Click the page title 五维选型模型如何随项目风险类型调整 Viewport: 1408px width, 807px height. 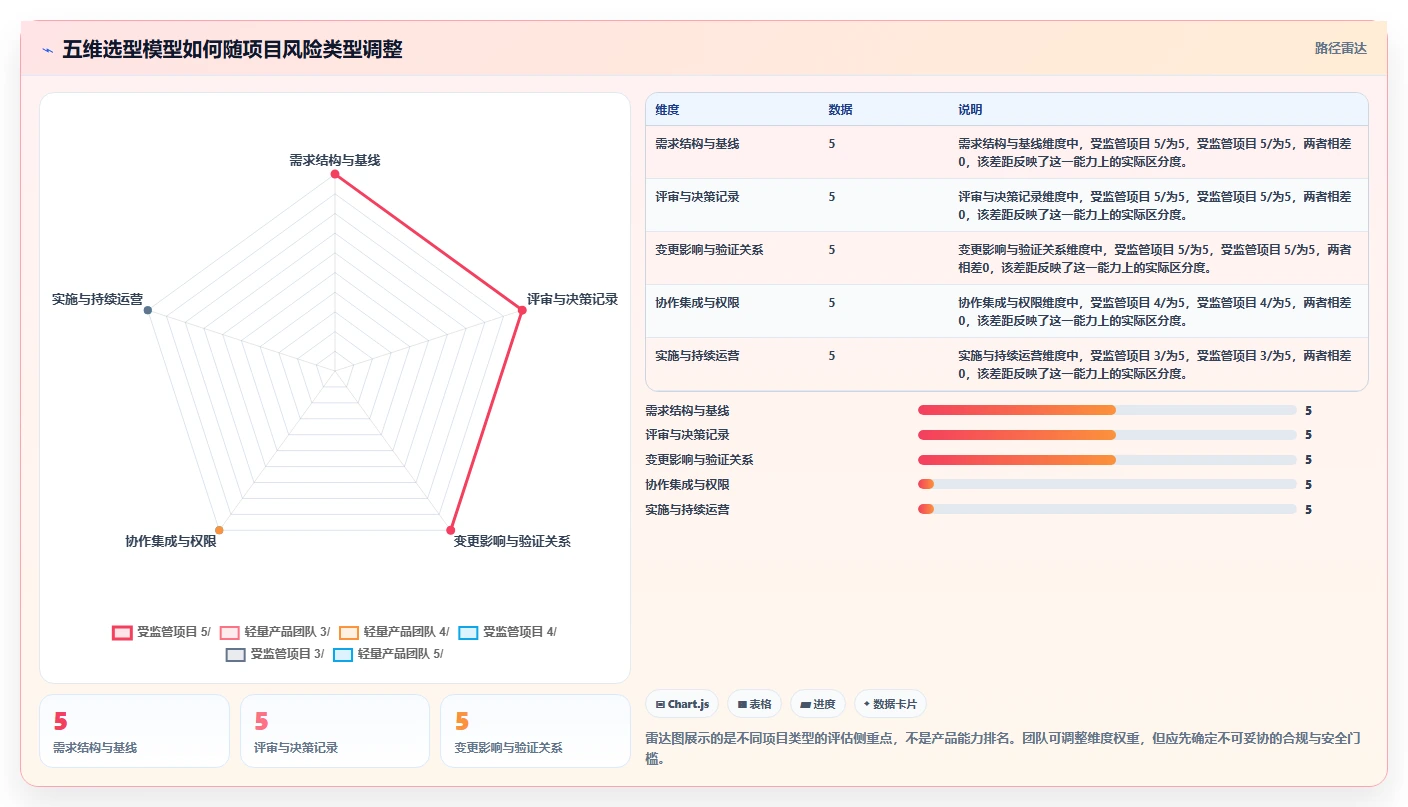coord(232,49)
